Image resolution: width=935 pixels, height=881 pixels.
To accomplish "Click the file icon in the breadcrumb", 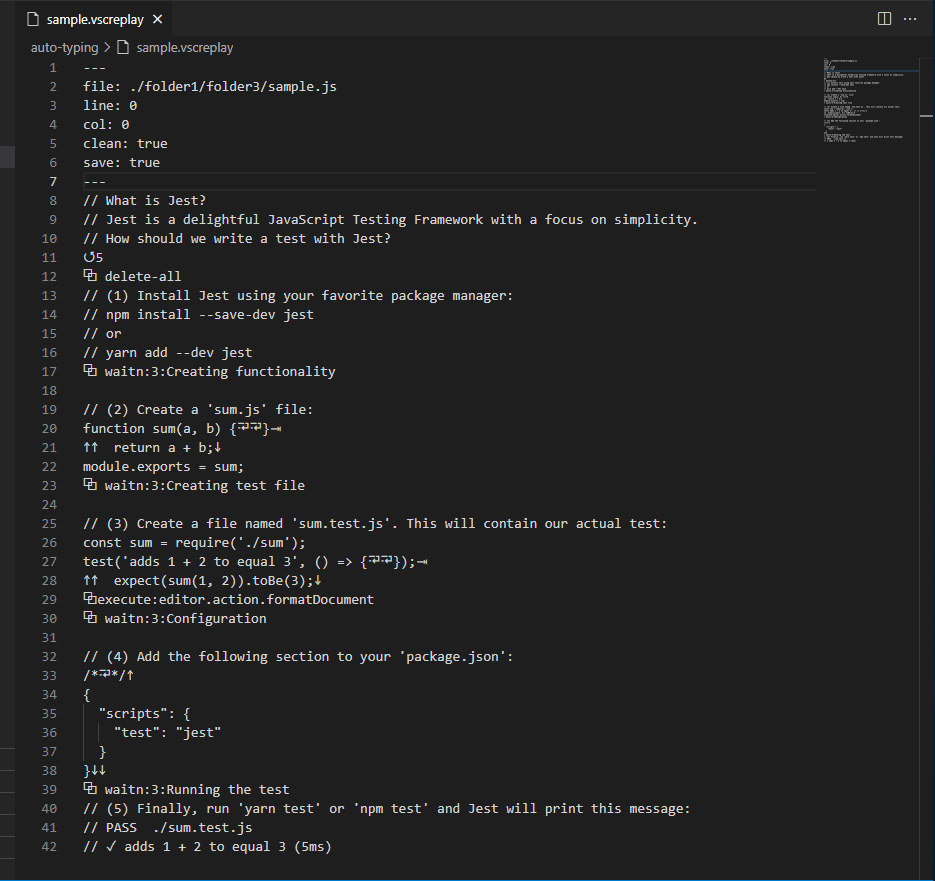I will (x=123, y=48).
